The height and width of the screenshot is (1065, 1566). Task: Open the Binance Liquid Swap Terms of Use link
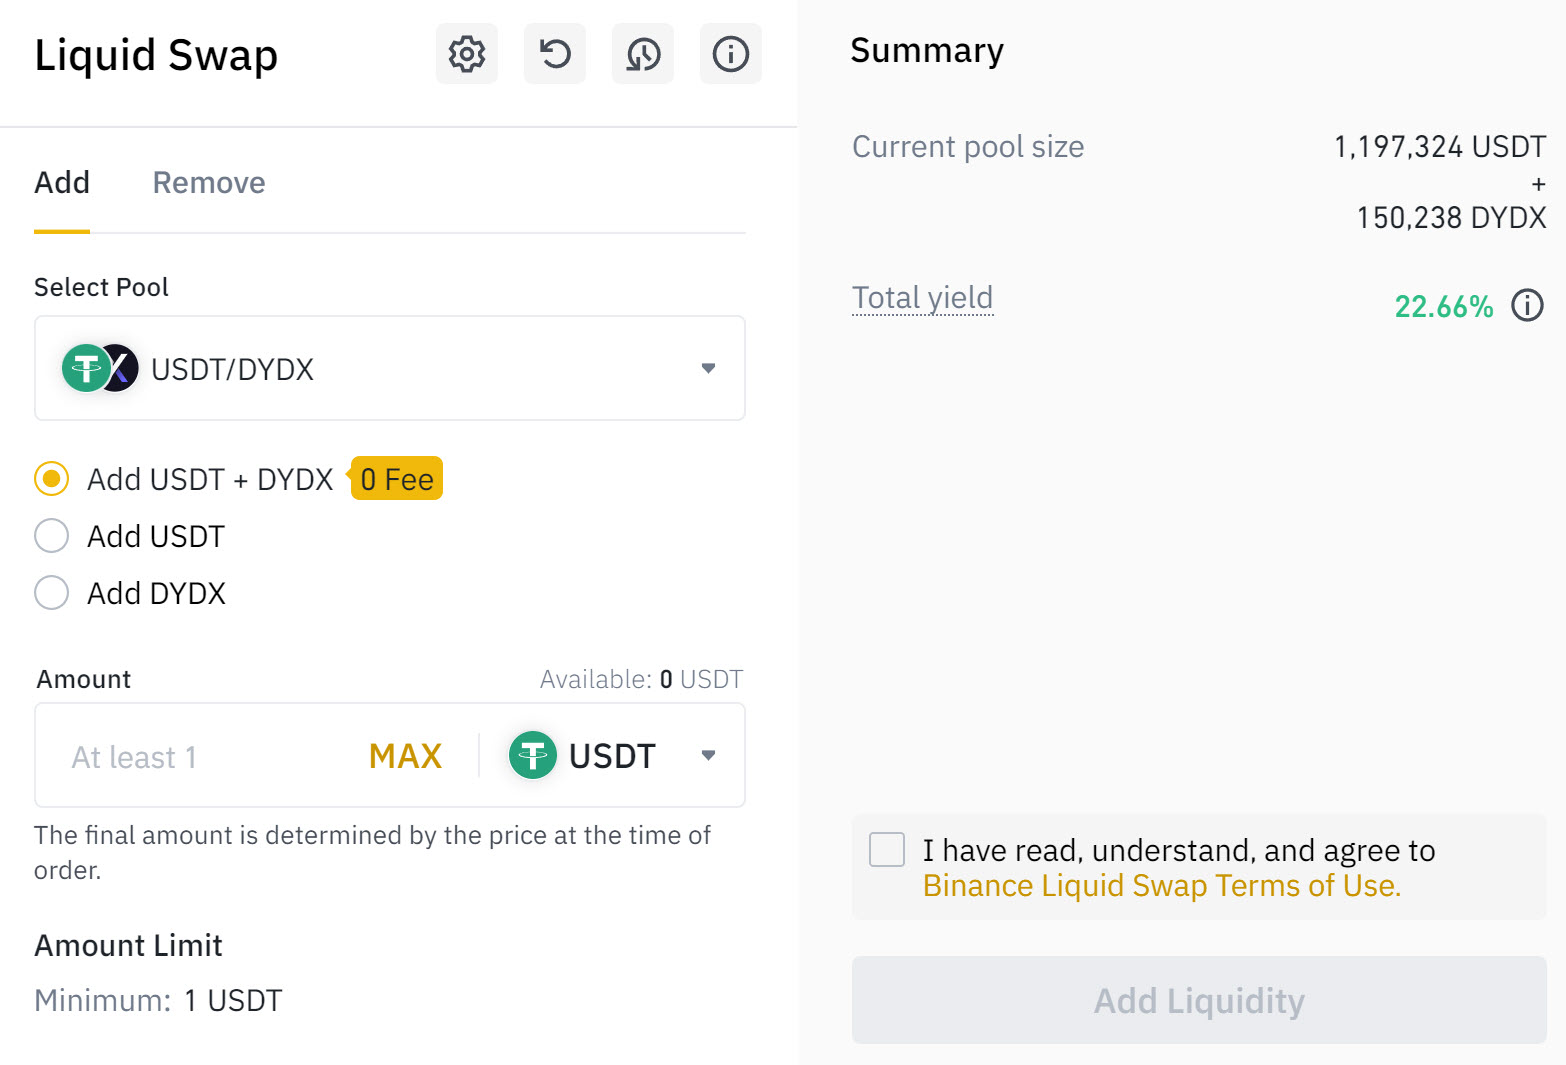(1161, 886)
